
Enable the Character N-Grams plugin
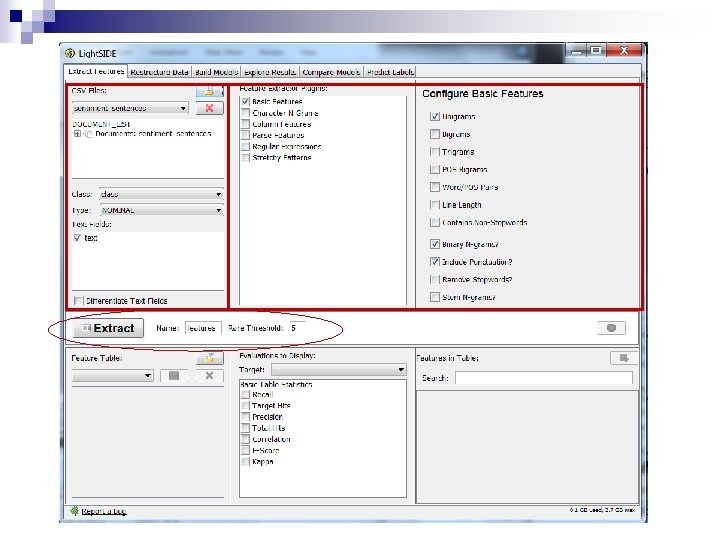coord(246,113)
